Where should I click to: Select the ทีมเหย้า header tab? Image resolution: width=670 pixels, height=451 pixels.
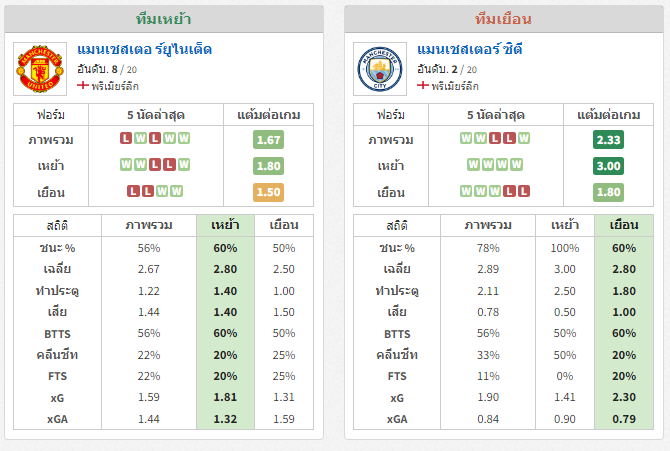pos(164,19)
